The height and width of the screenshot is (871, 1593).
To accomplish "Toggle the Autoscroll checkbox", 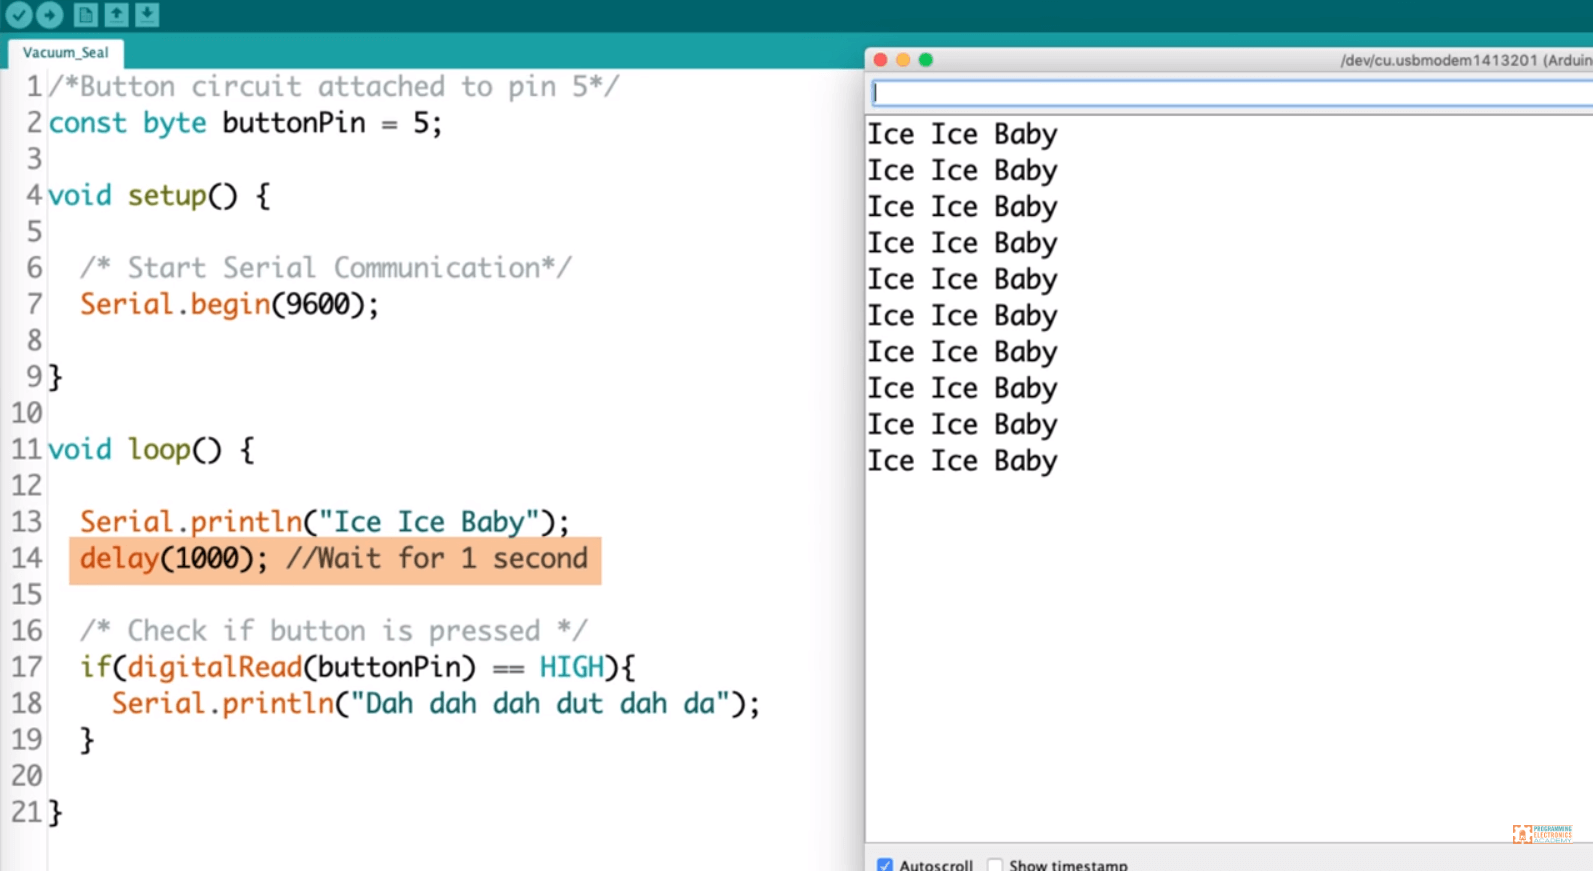I will point(885,865).
